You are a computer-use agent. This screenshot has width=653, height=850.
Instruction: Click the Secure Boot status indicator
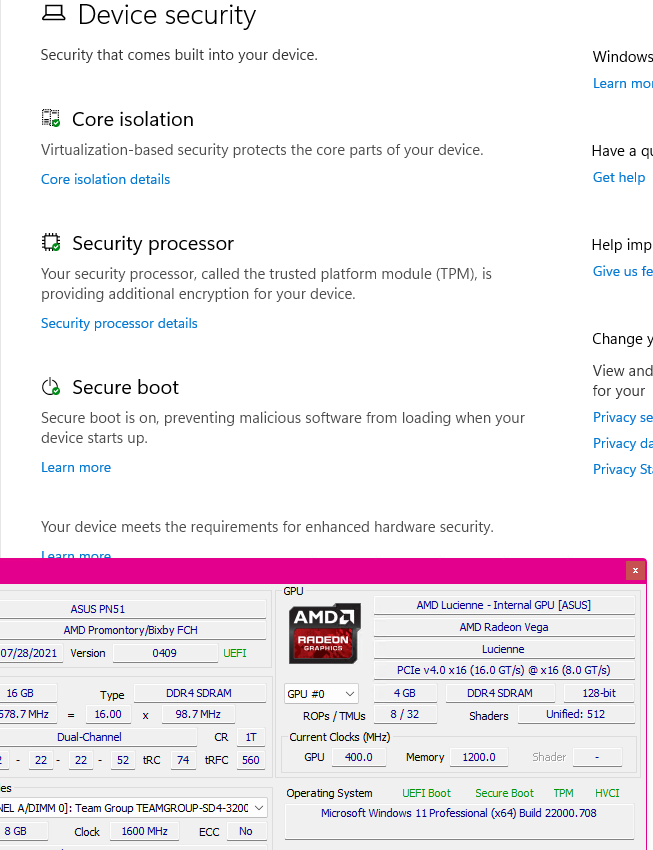pos(503,792)
